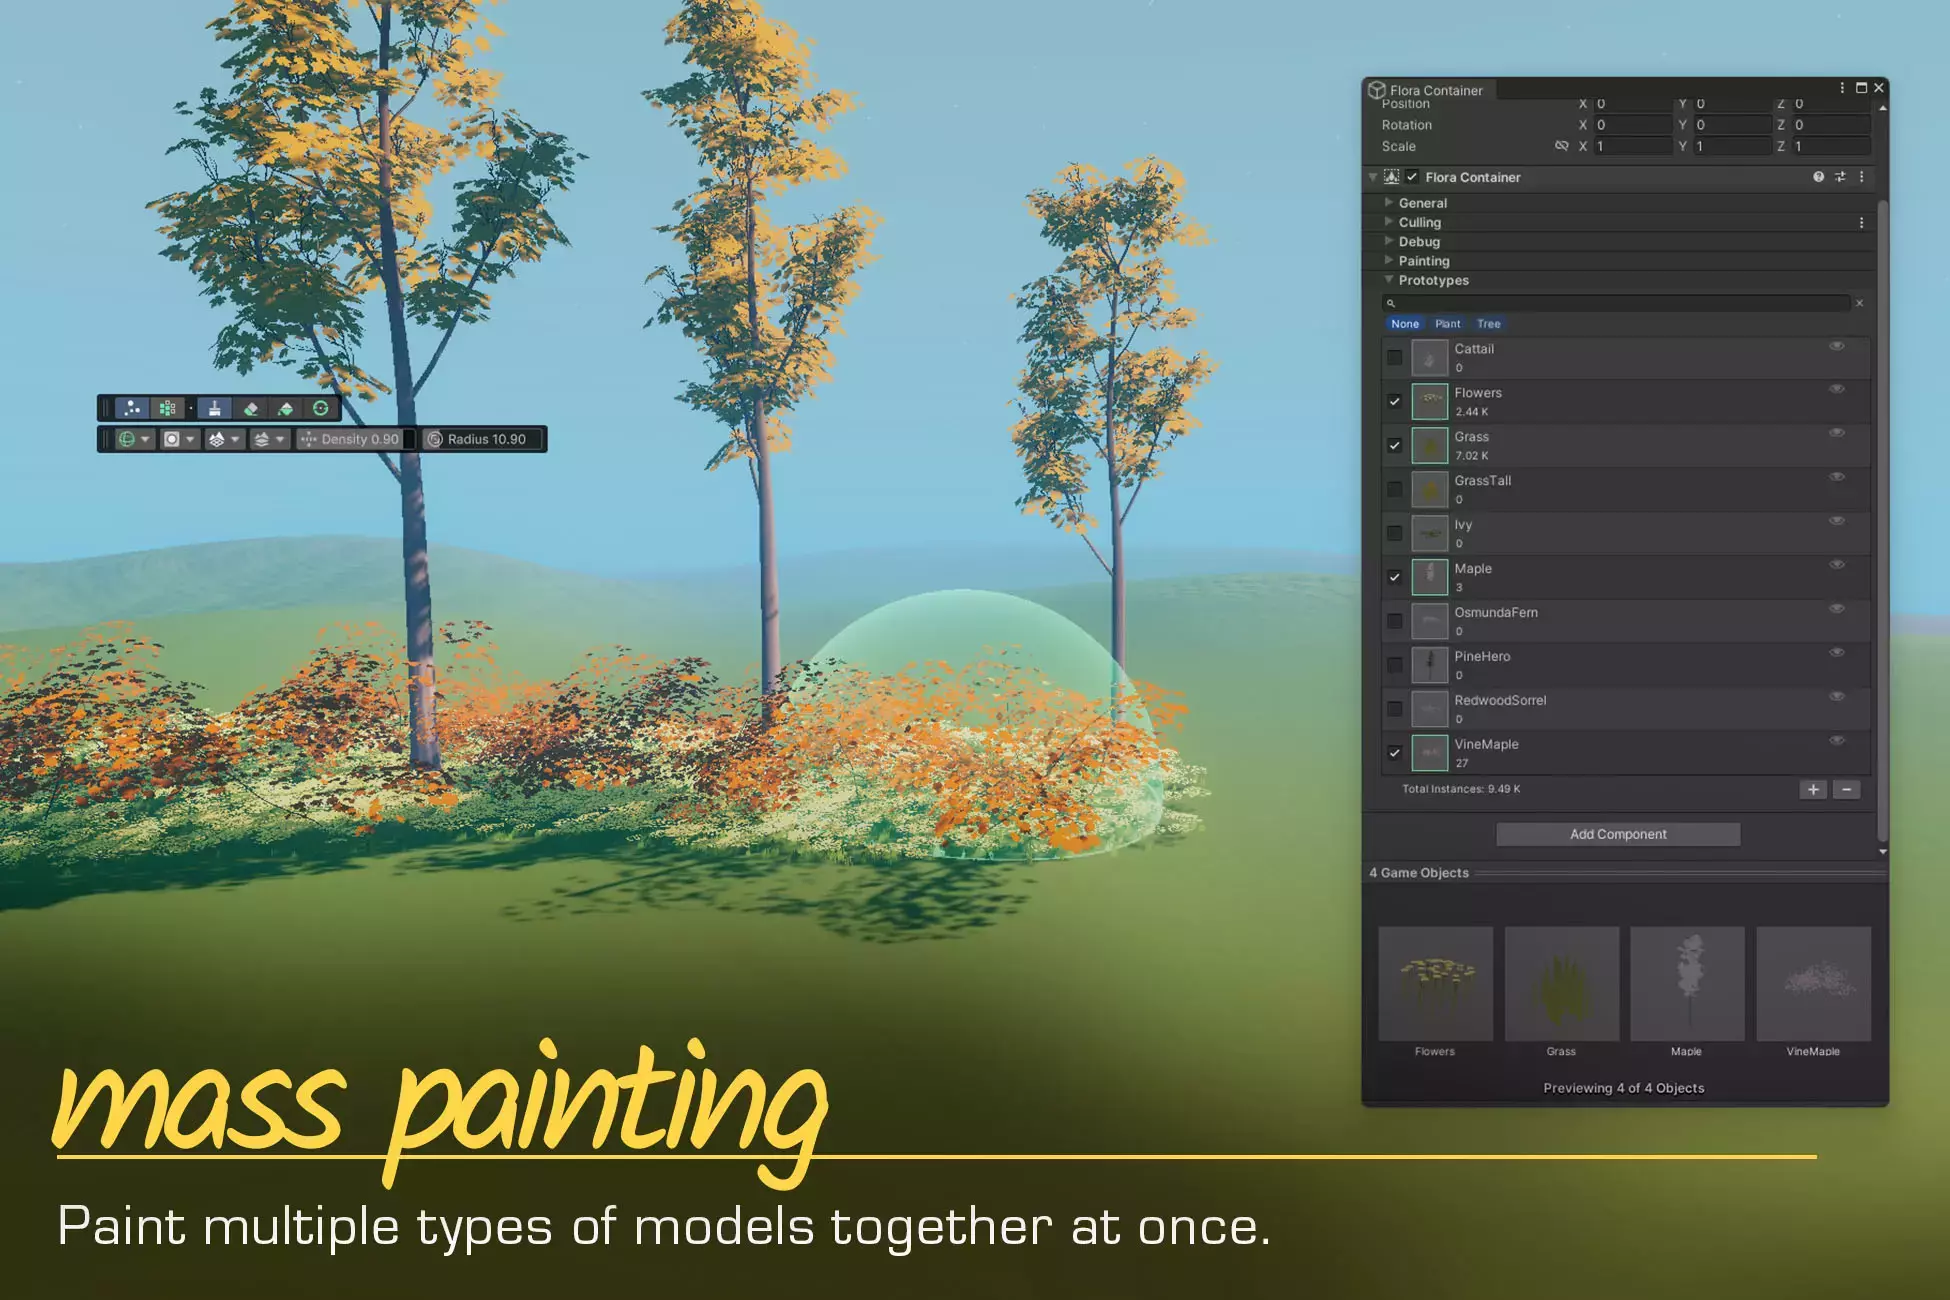Viewport: 1950px width, 1300px height.
Task: Activate the paint brush tool
Action: (214, 408)
